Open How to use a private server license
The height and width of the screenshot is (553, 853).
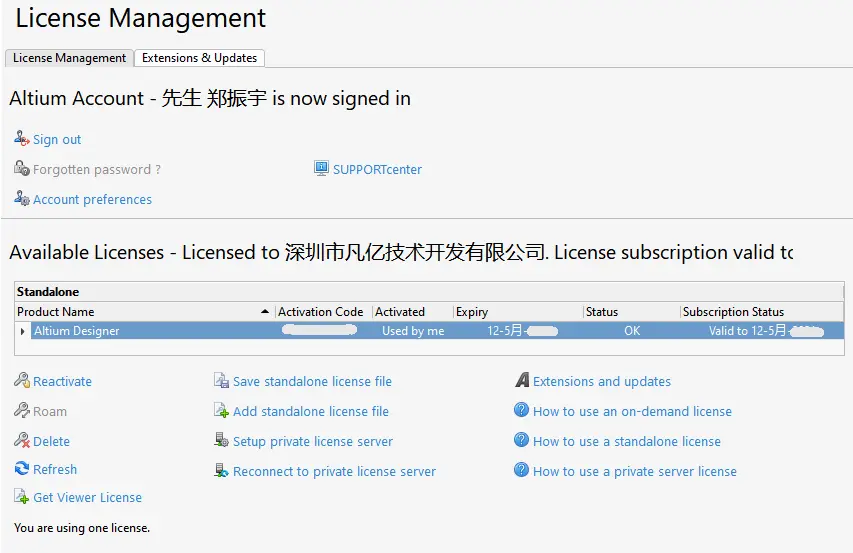pyautogui.click(x=635, y=471)
